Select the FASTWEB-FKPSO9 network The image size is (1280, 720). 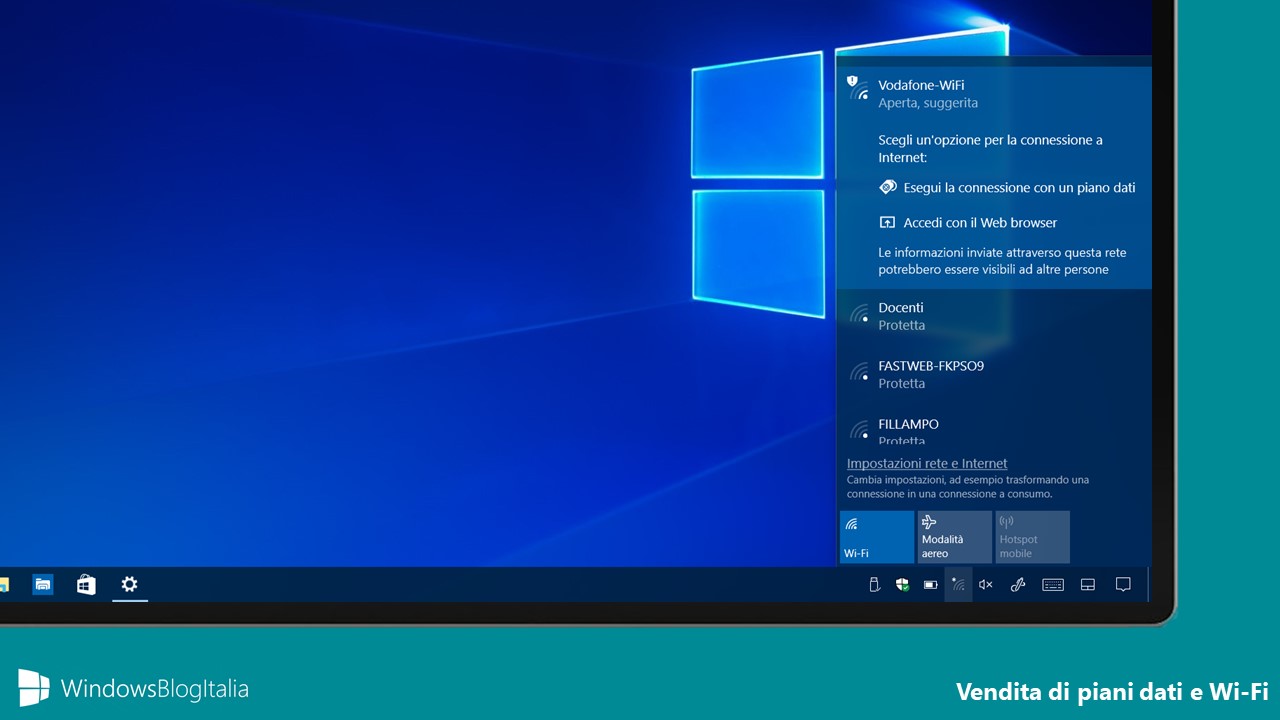click(x=994, y=374)
